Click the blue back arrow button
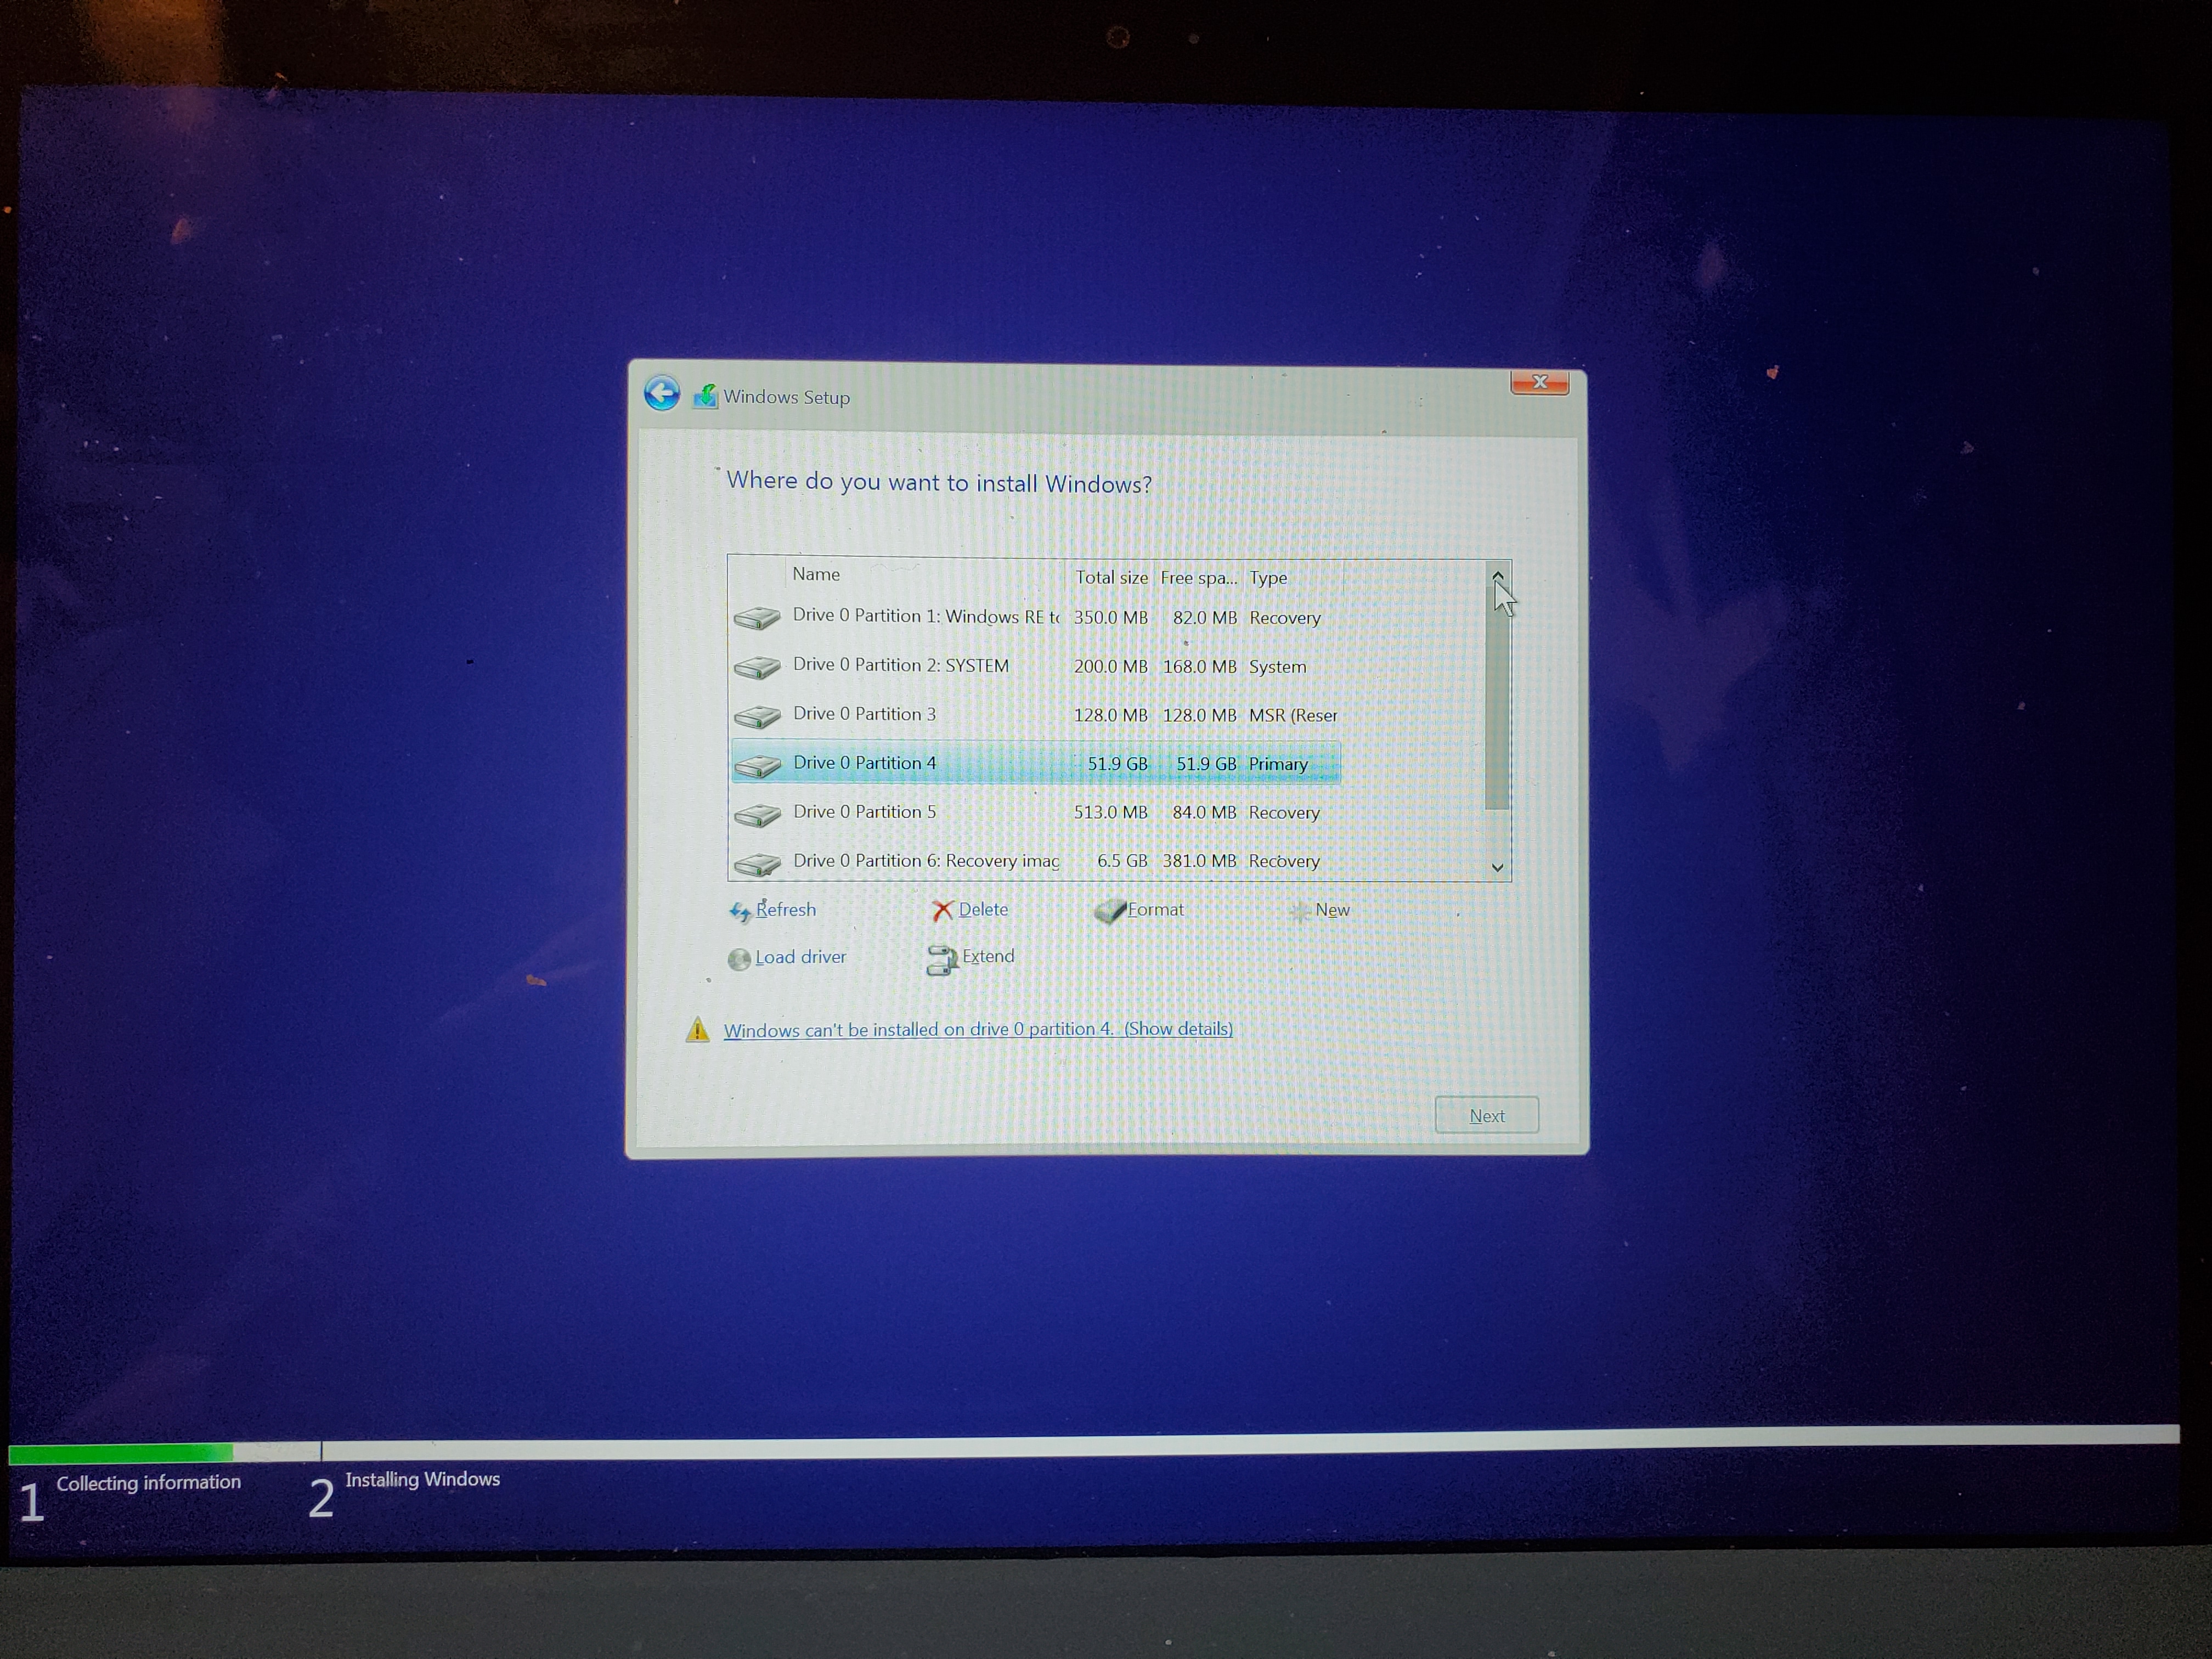This screenshot has height=1659, width=2212. point(661,393)
